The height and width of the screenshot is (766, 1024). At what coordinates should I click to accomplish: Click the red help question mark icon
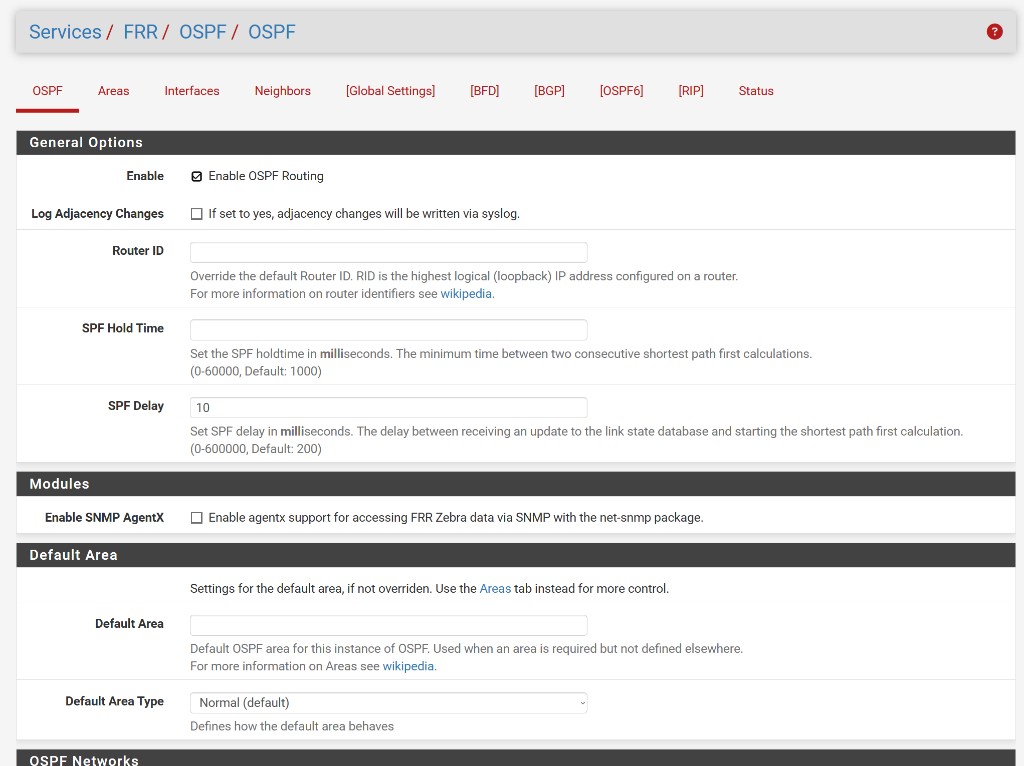(x=994, y=32)
